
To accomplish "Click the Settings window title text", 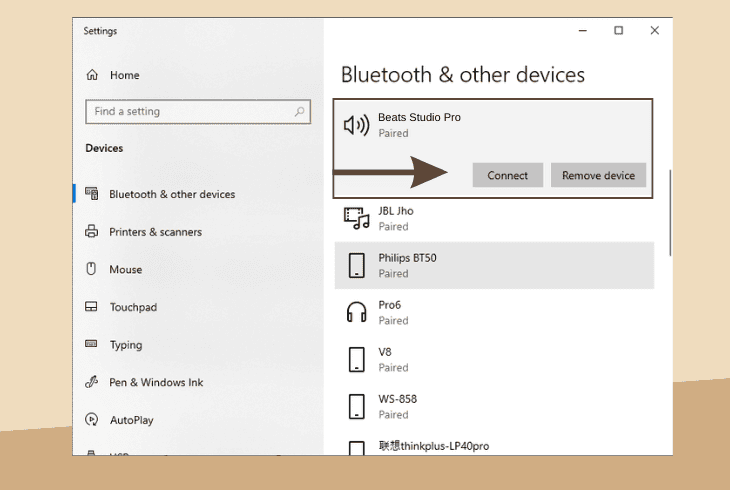I will tap(100, 31).
